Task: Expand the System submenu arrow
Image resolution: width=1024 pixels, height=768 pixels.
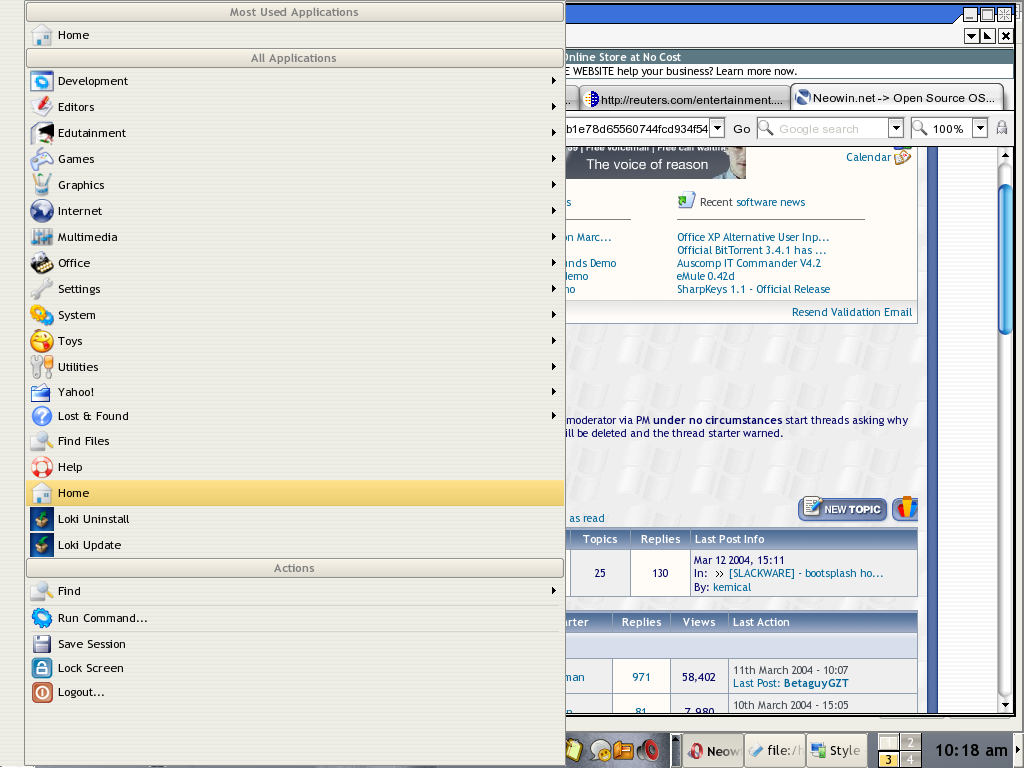Action: pyautogui.click(x=553, y=315)
